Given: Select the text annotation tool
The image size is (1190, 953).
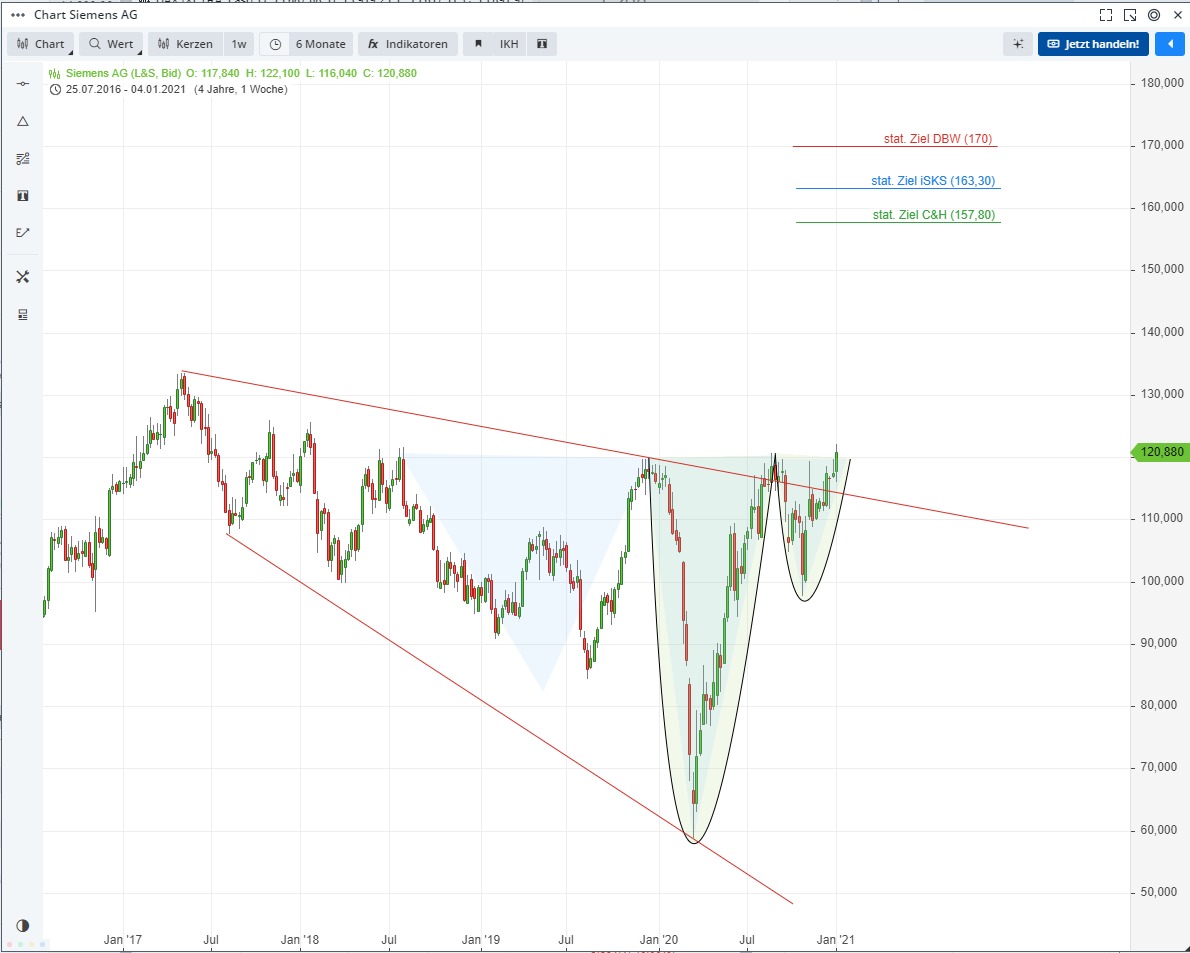Looking at the screenshot, I should tap(22, 196).
